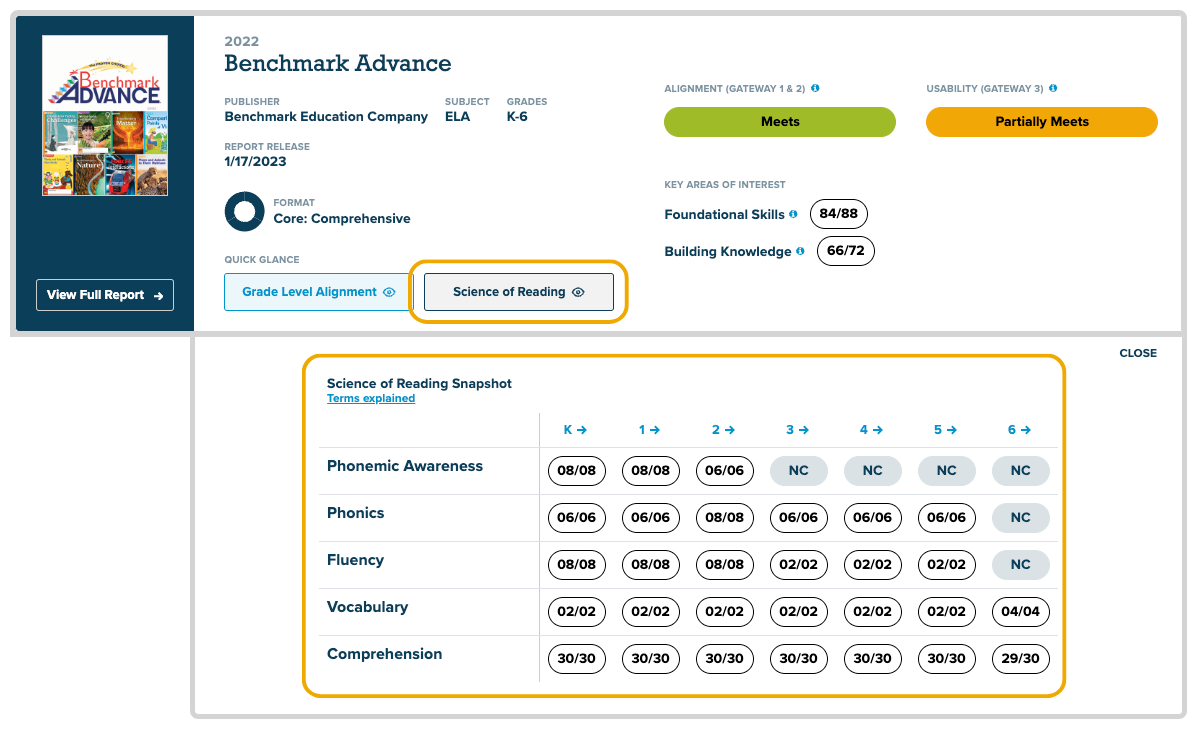This screenshot has height=729, width=1198.
Task: Toggle the Science of Reading quick glance
Action: [519, 292]
